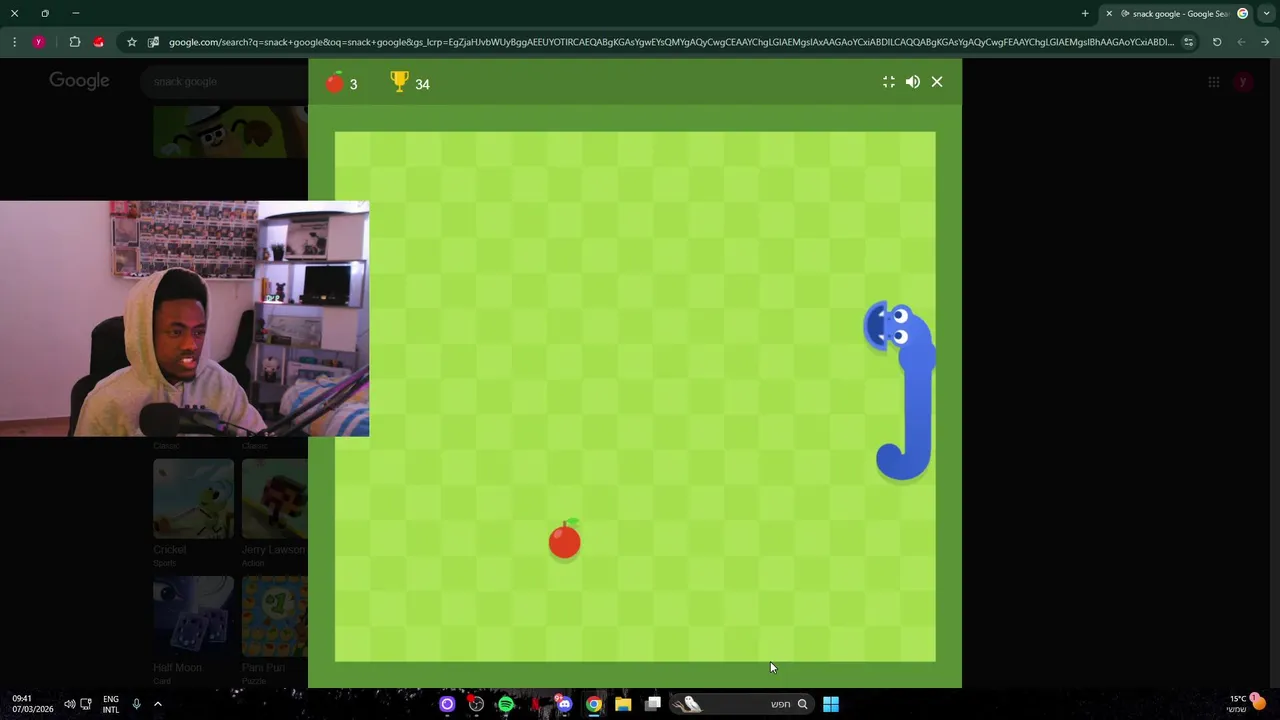Open the tune icon at address bar end

[x=1188, y=42]
